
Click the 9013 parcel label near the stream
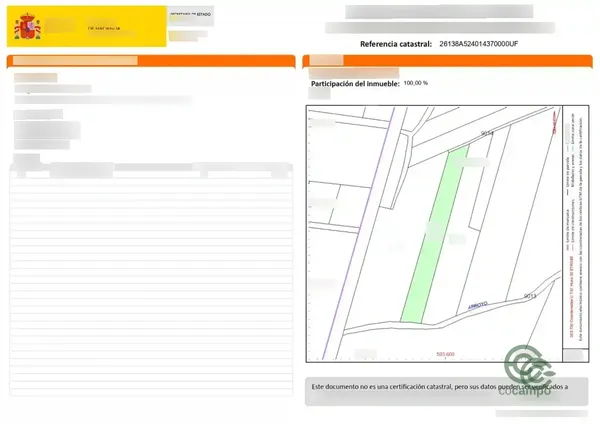[530, 296]
